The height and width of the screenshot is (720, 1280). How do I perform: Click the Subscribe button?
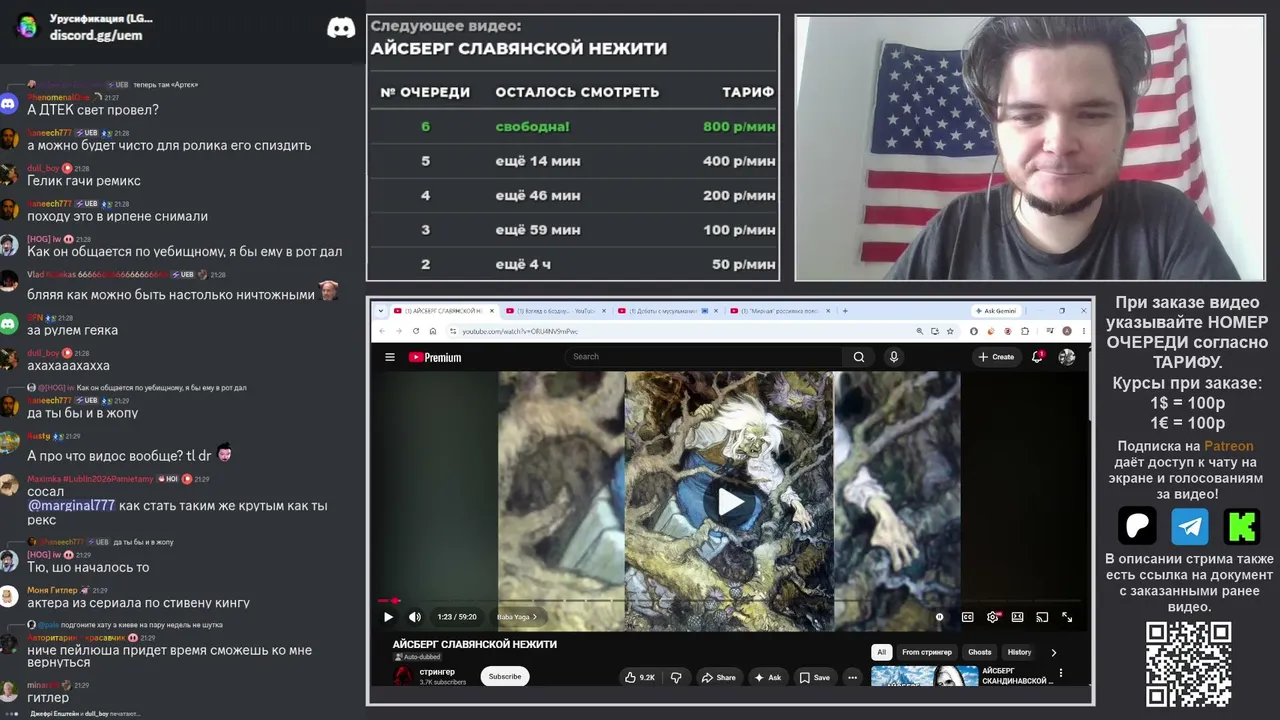coord(505,677)
